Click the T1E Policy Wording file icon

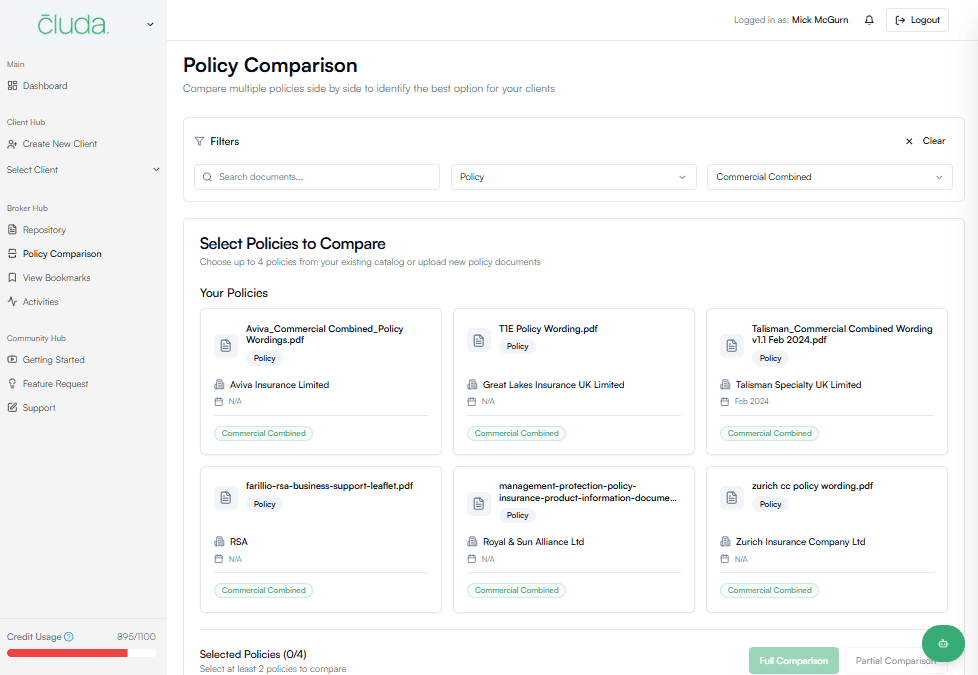(x=478, y=340)
